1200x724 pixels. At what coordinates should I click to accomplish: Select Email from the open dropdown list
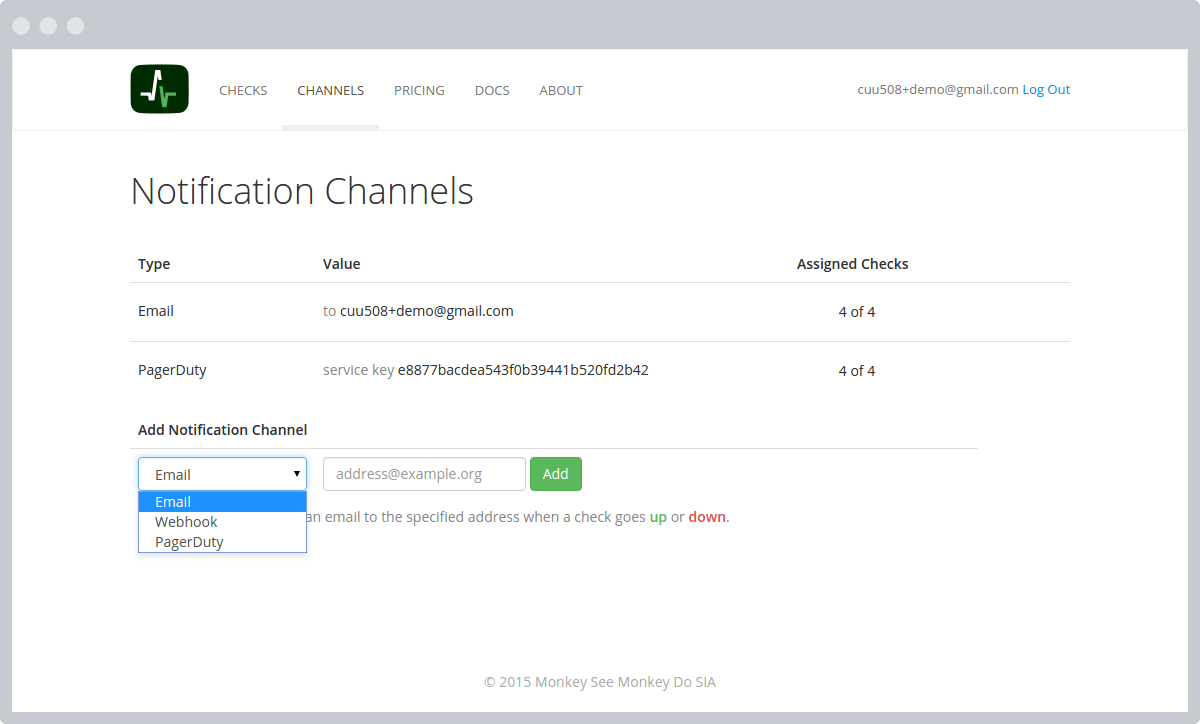click(222, 502)
